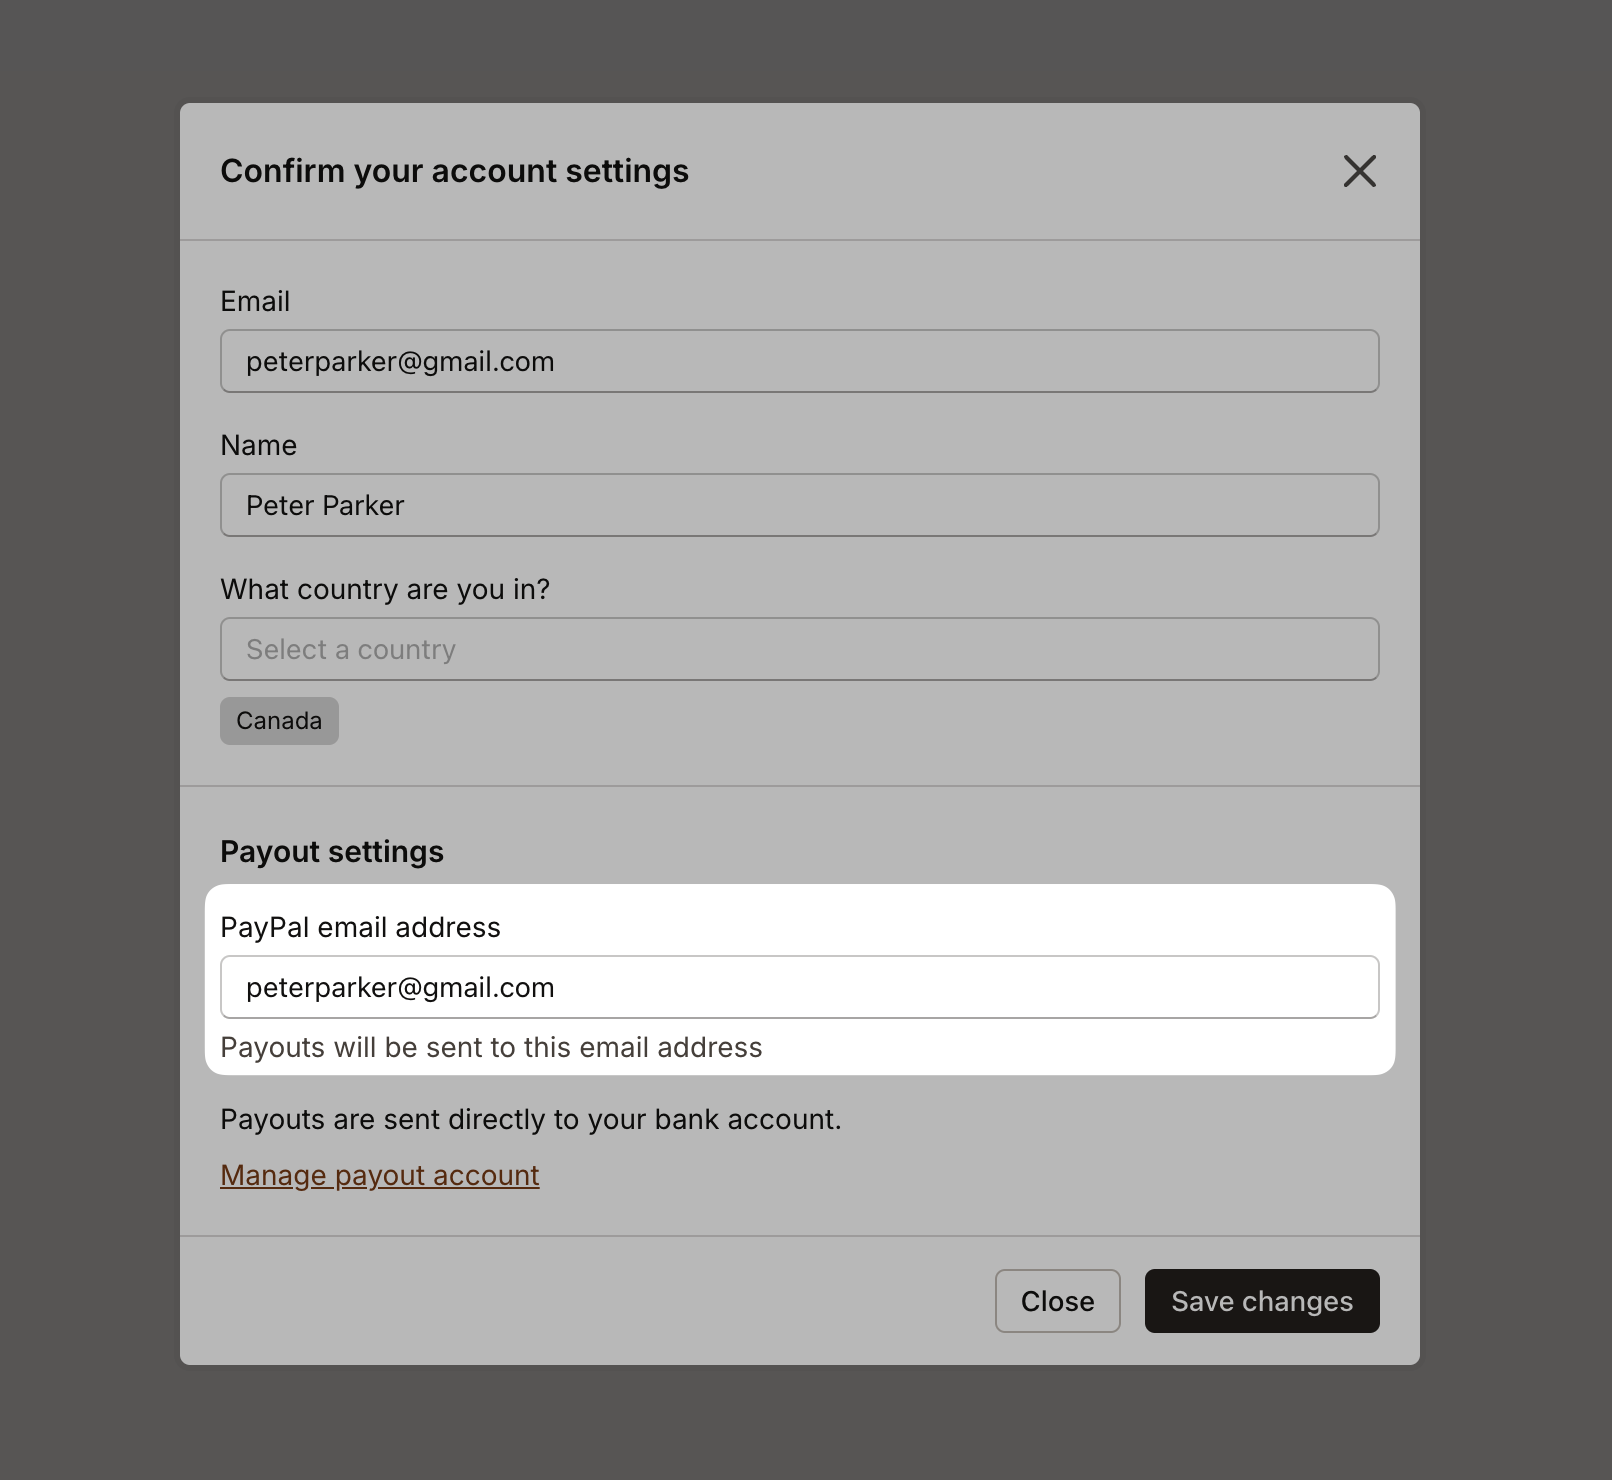Click the "PayPal email address" label

360,927
